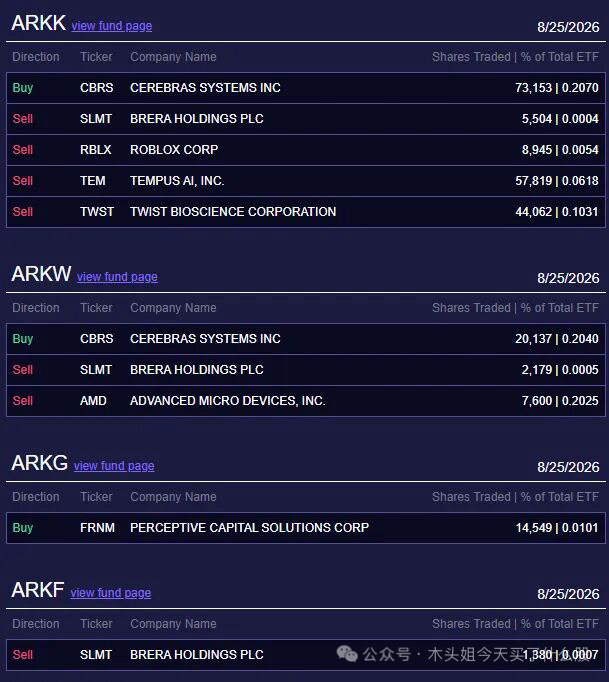Click the ARKK fund heading
This screenshot has width=609, height=682.
point(39,23)
